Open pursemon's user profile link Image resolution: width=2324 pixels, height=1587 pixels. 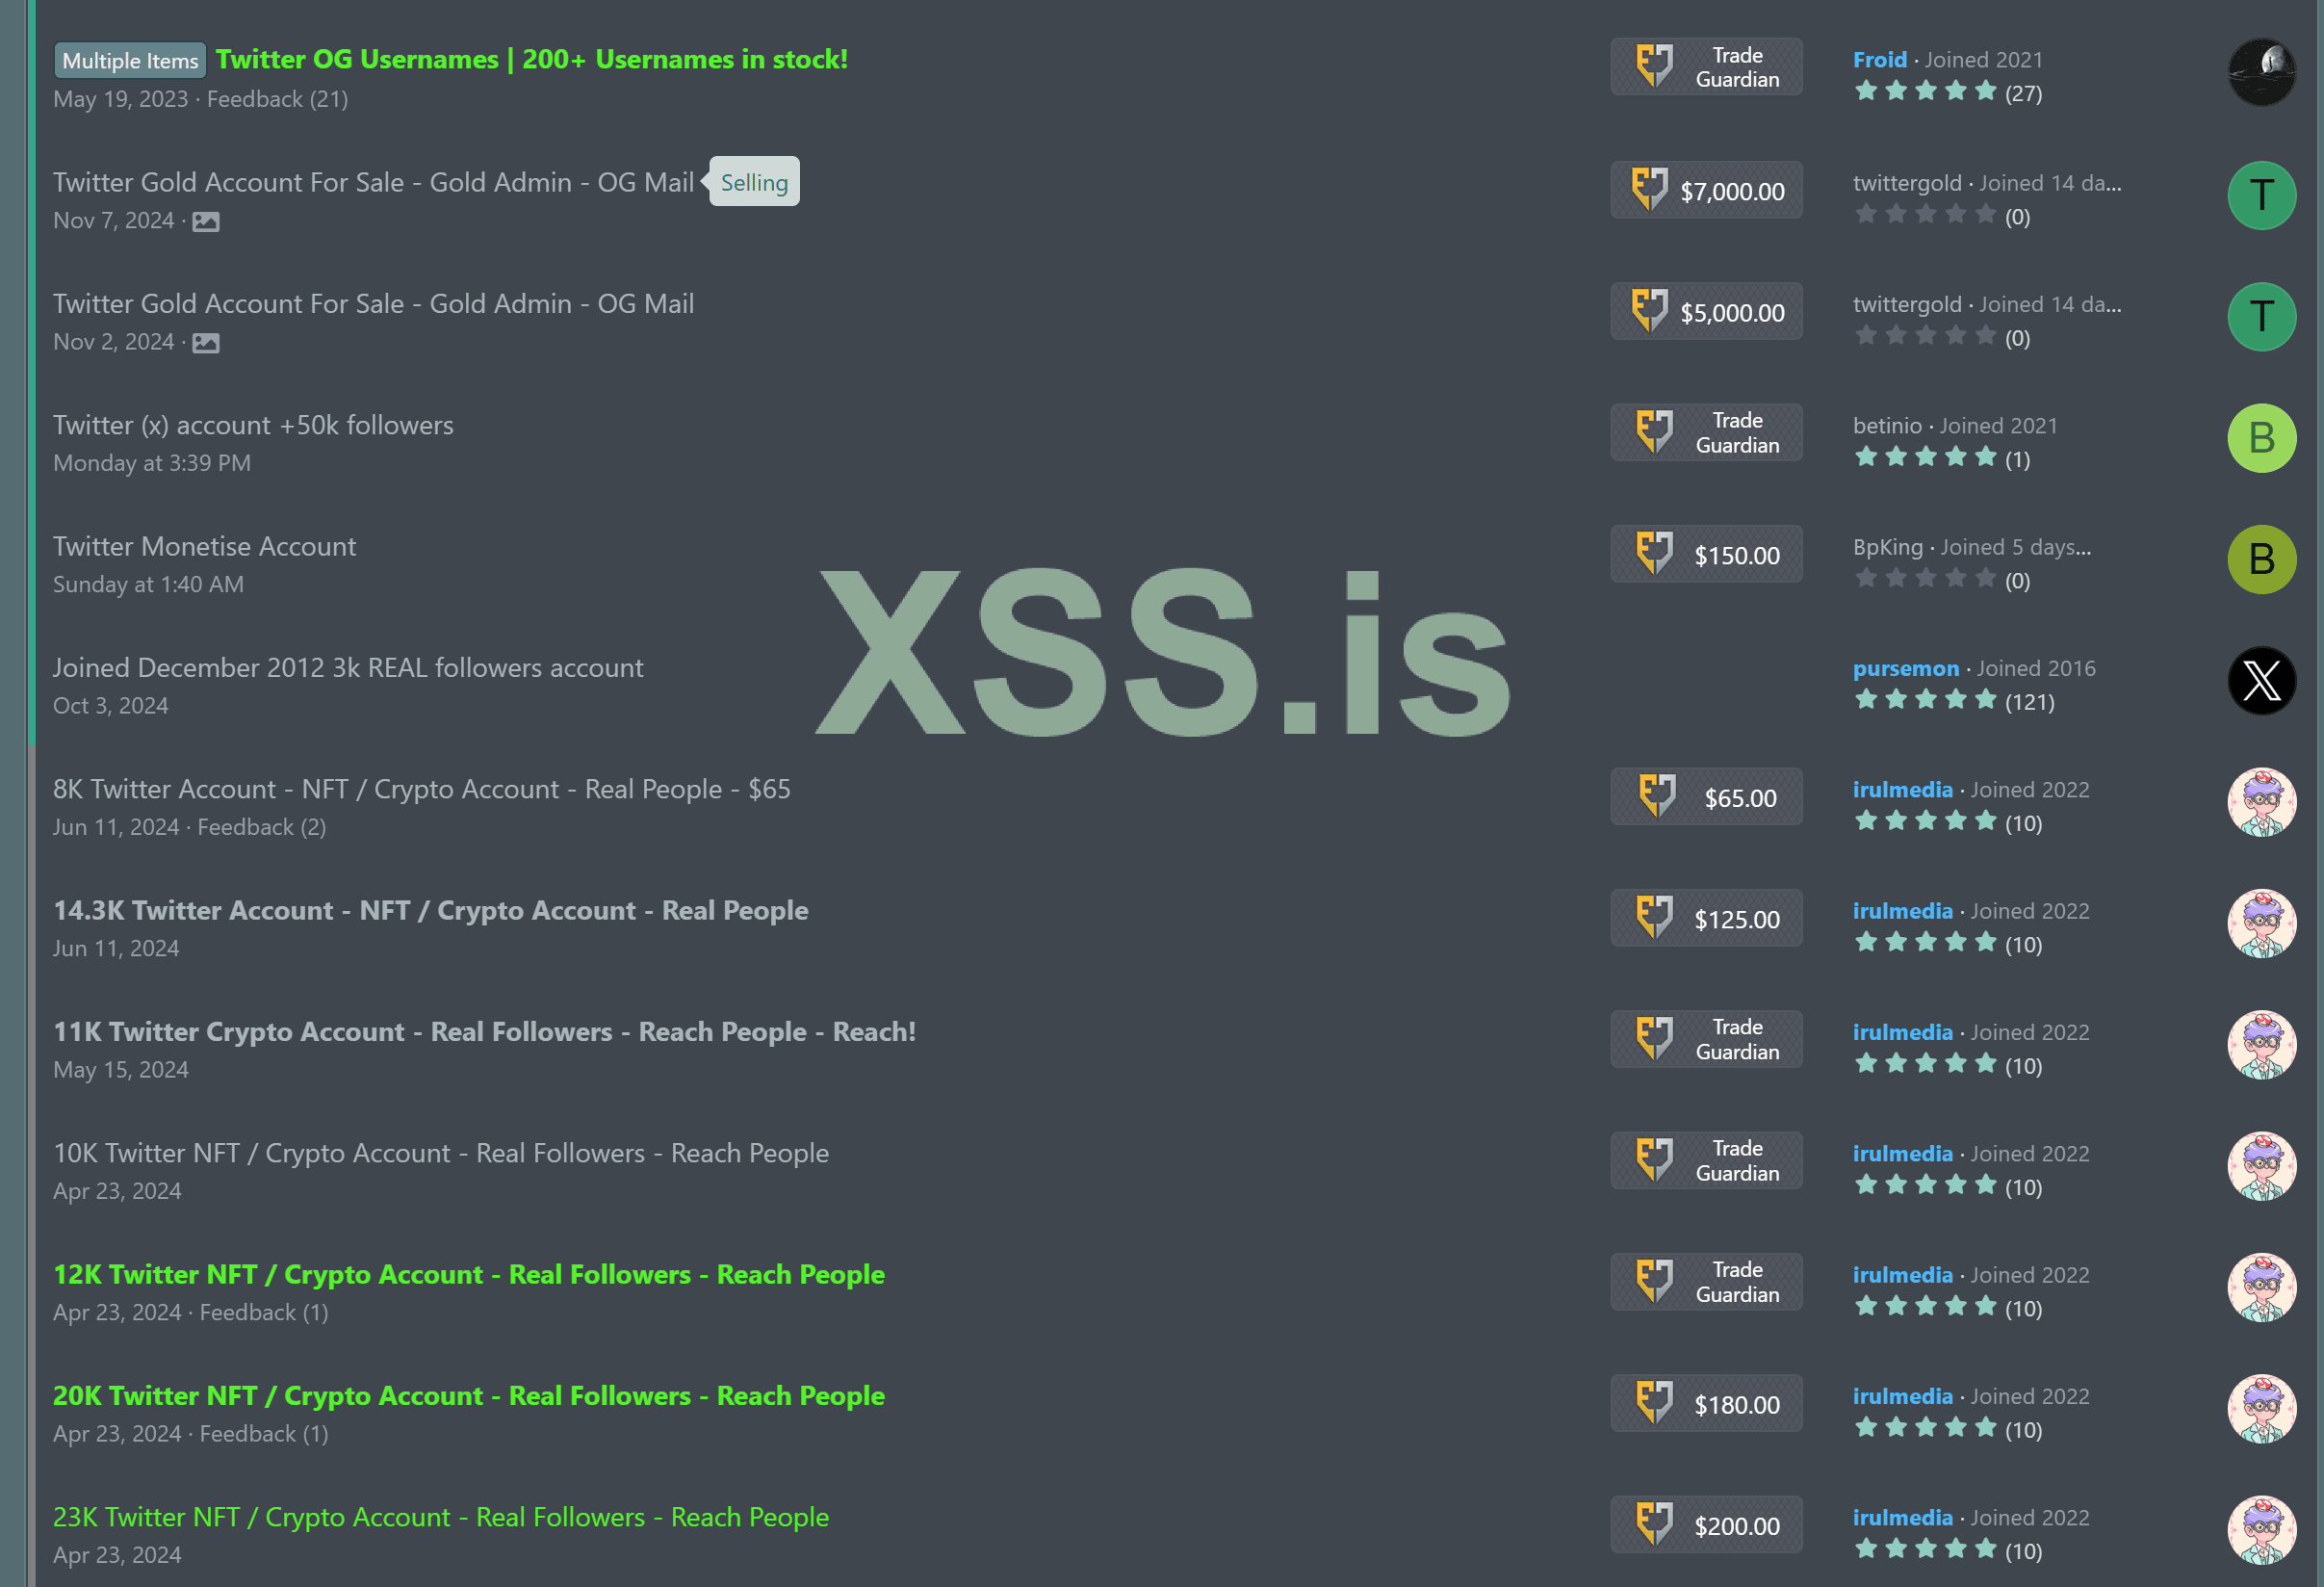tap(1905, 668)
